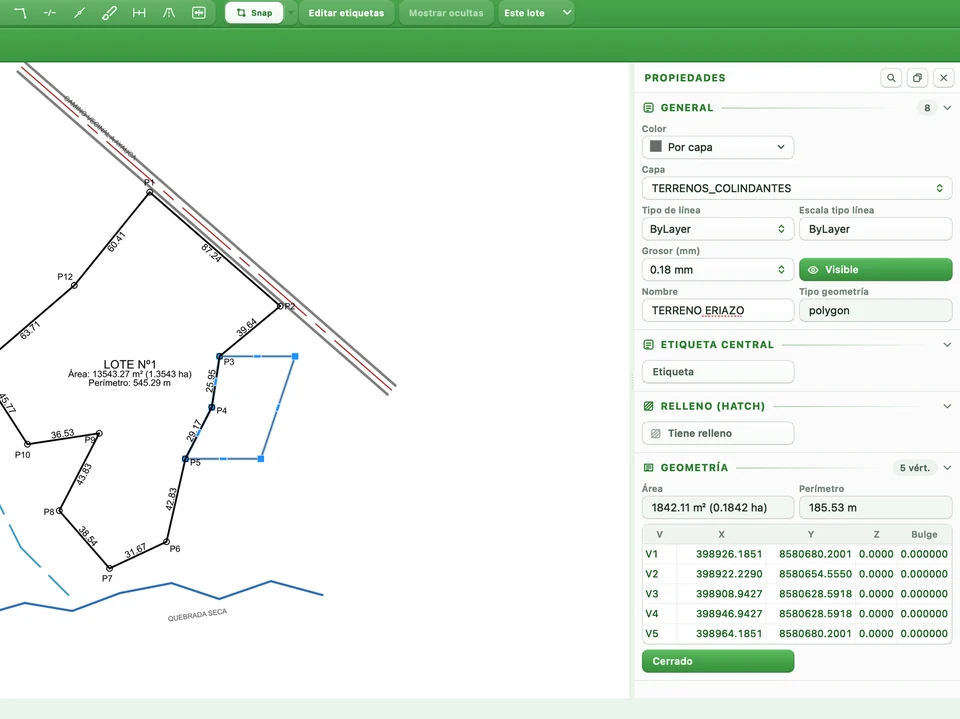Open the Grosor 0.18 mm dropdown
This screenshot has width=960, height=719.
click(x=718, y=269)
